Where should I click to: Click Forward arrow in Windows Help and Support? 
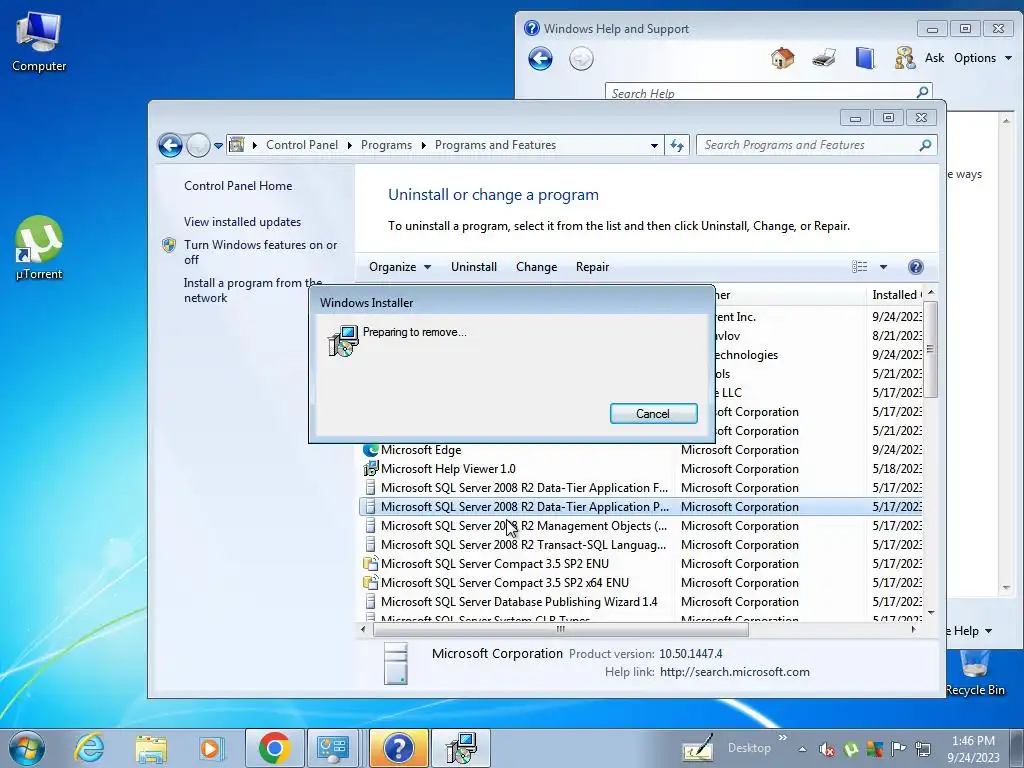[x=581, y=59]
